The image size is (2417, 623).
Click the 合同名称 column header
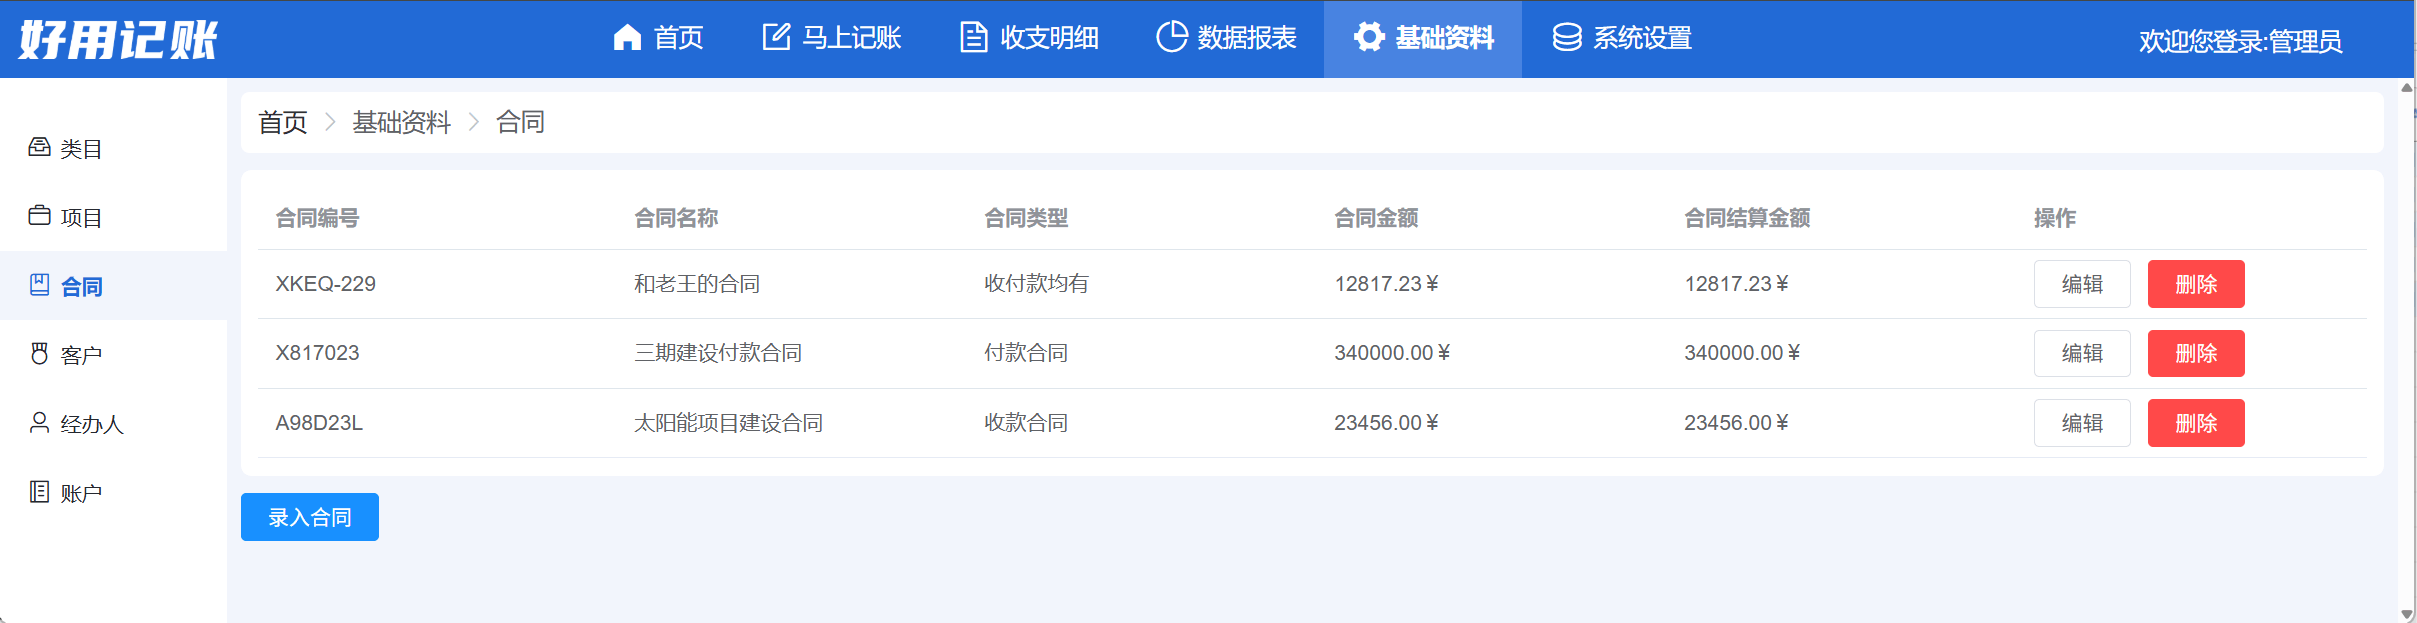click(x=676, y=217)
